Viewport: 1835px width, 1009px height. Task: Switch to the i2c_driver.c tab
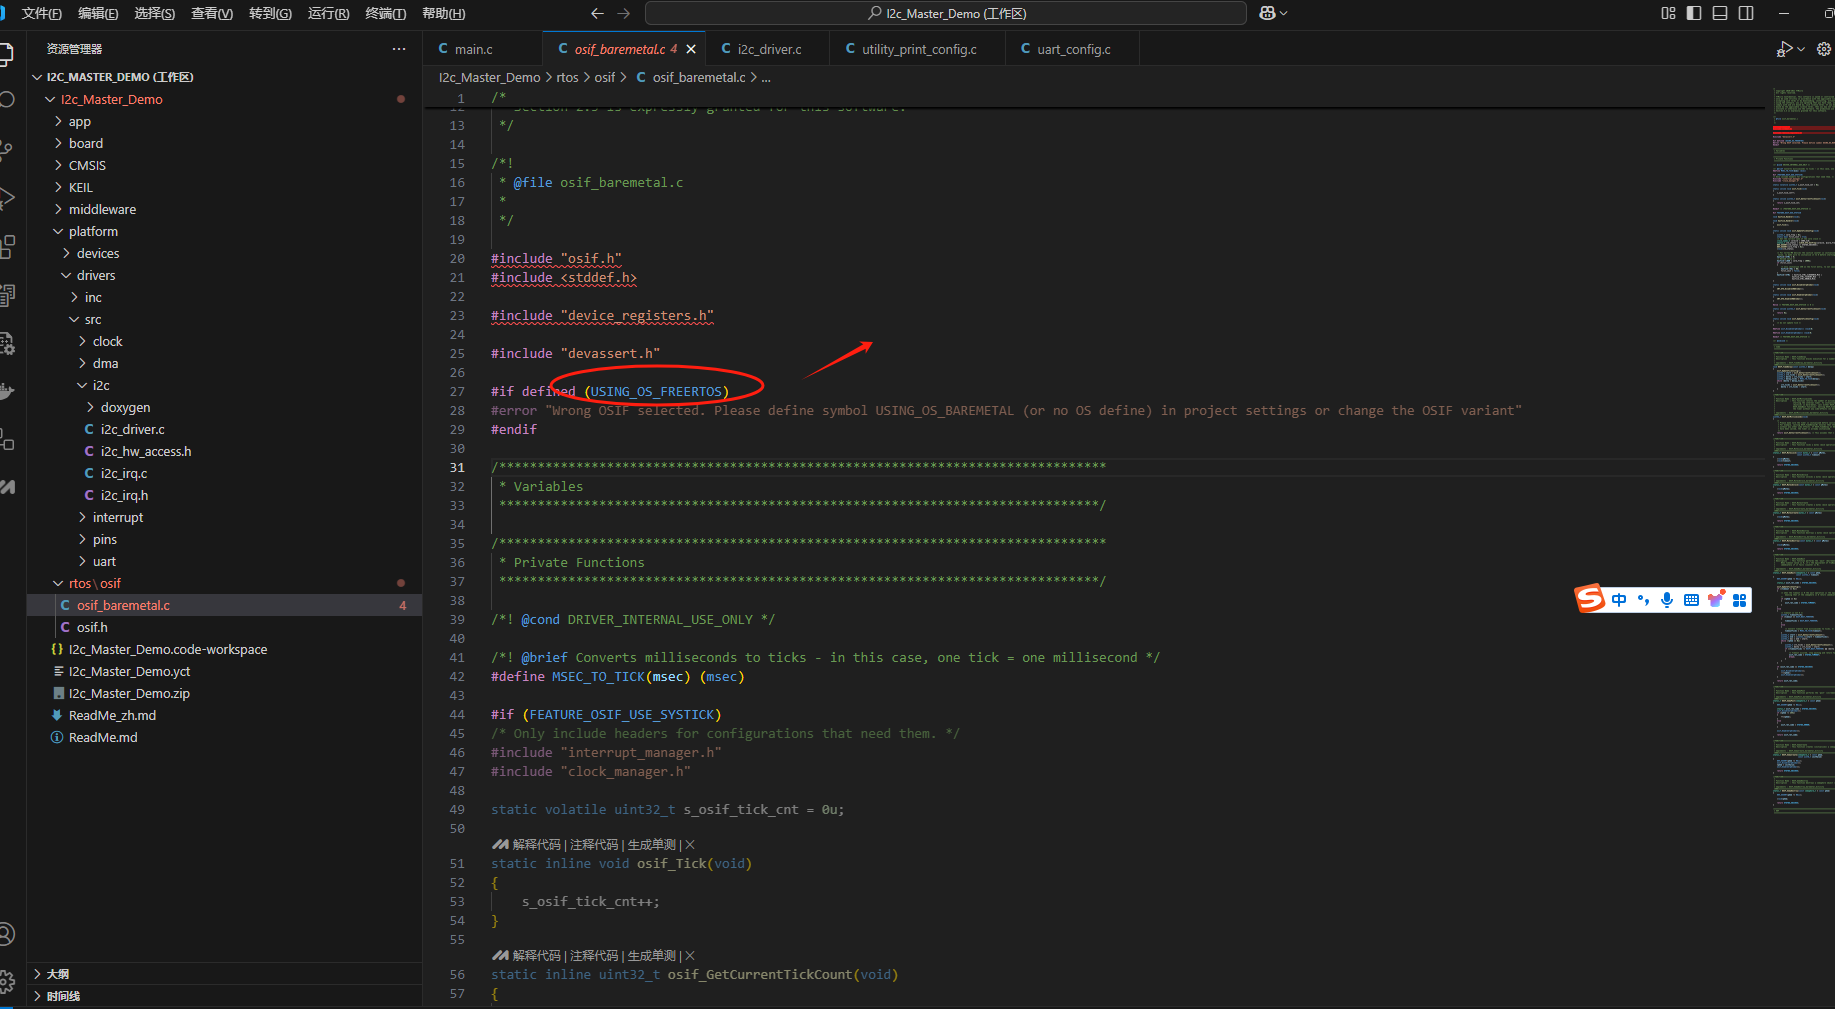768,49
